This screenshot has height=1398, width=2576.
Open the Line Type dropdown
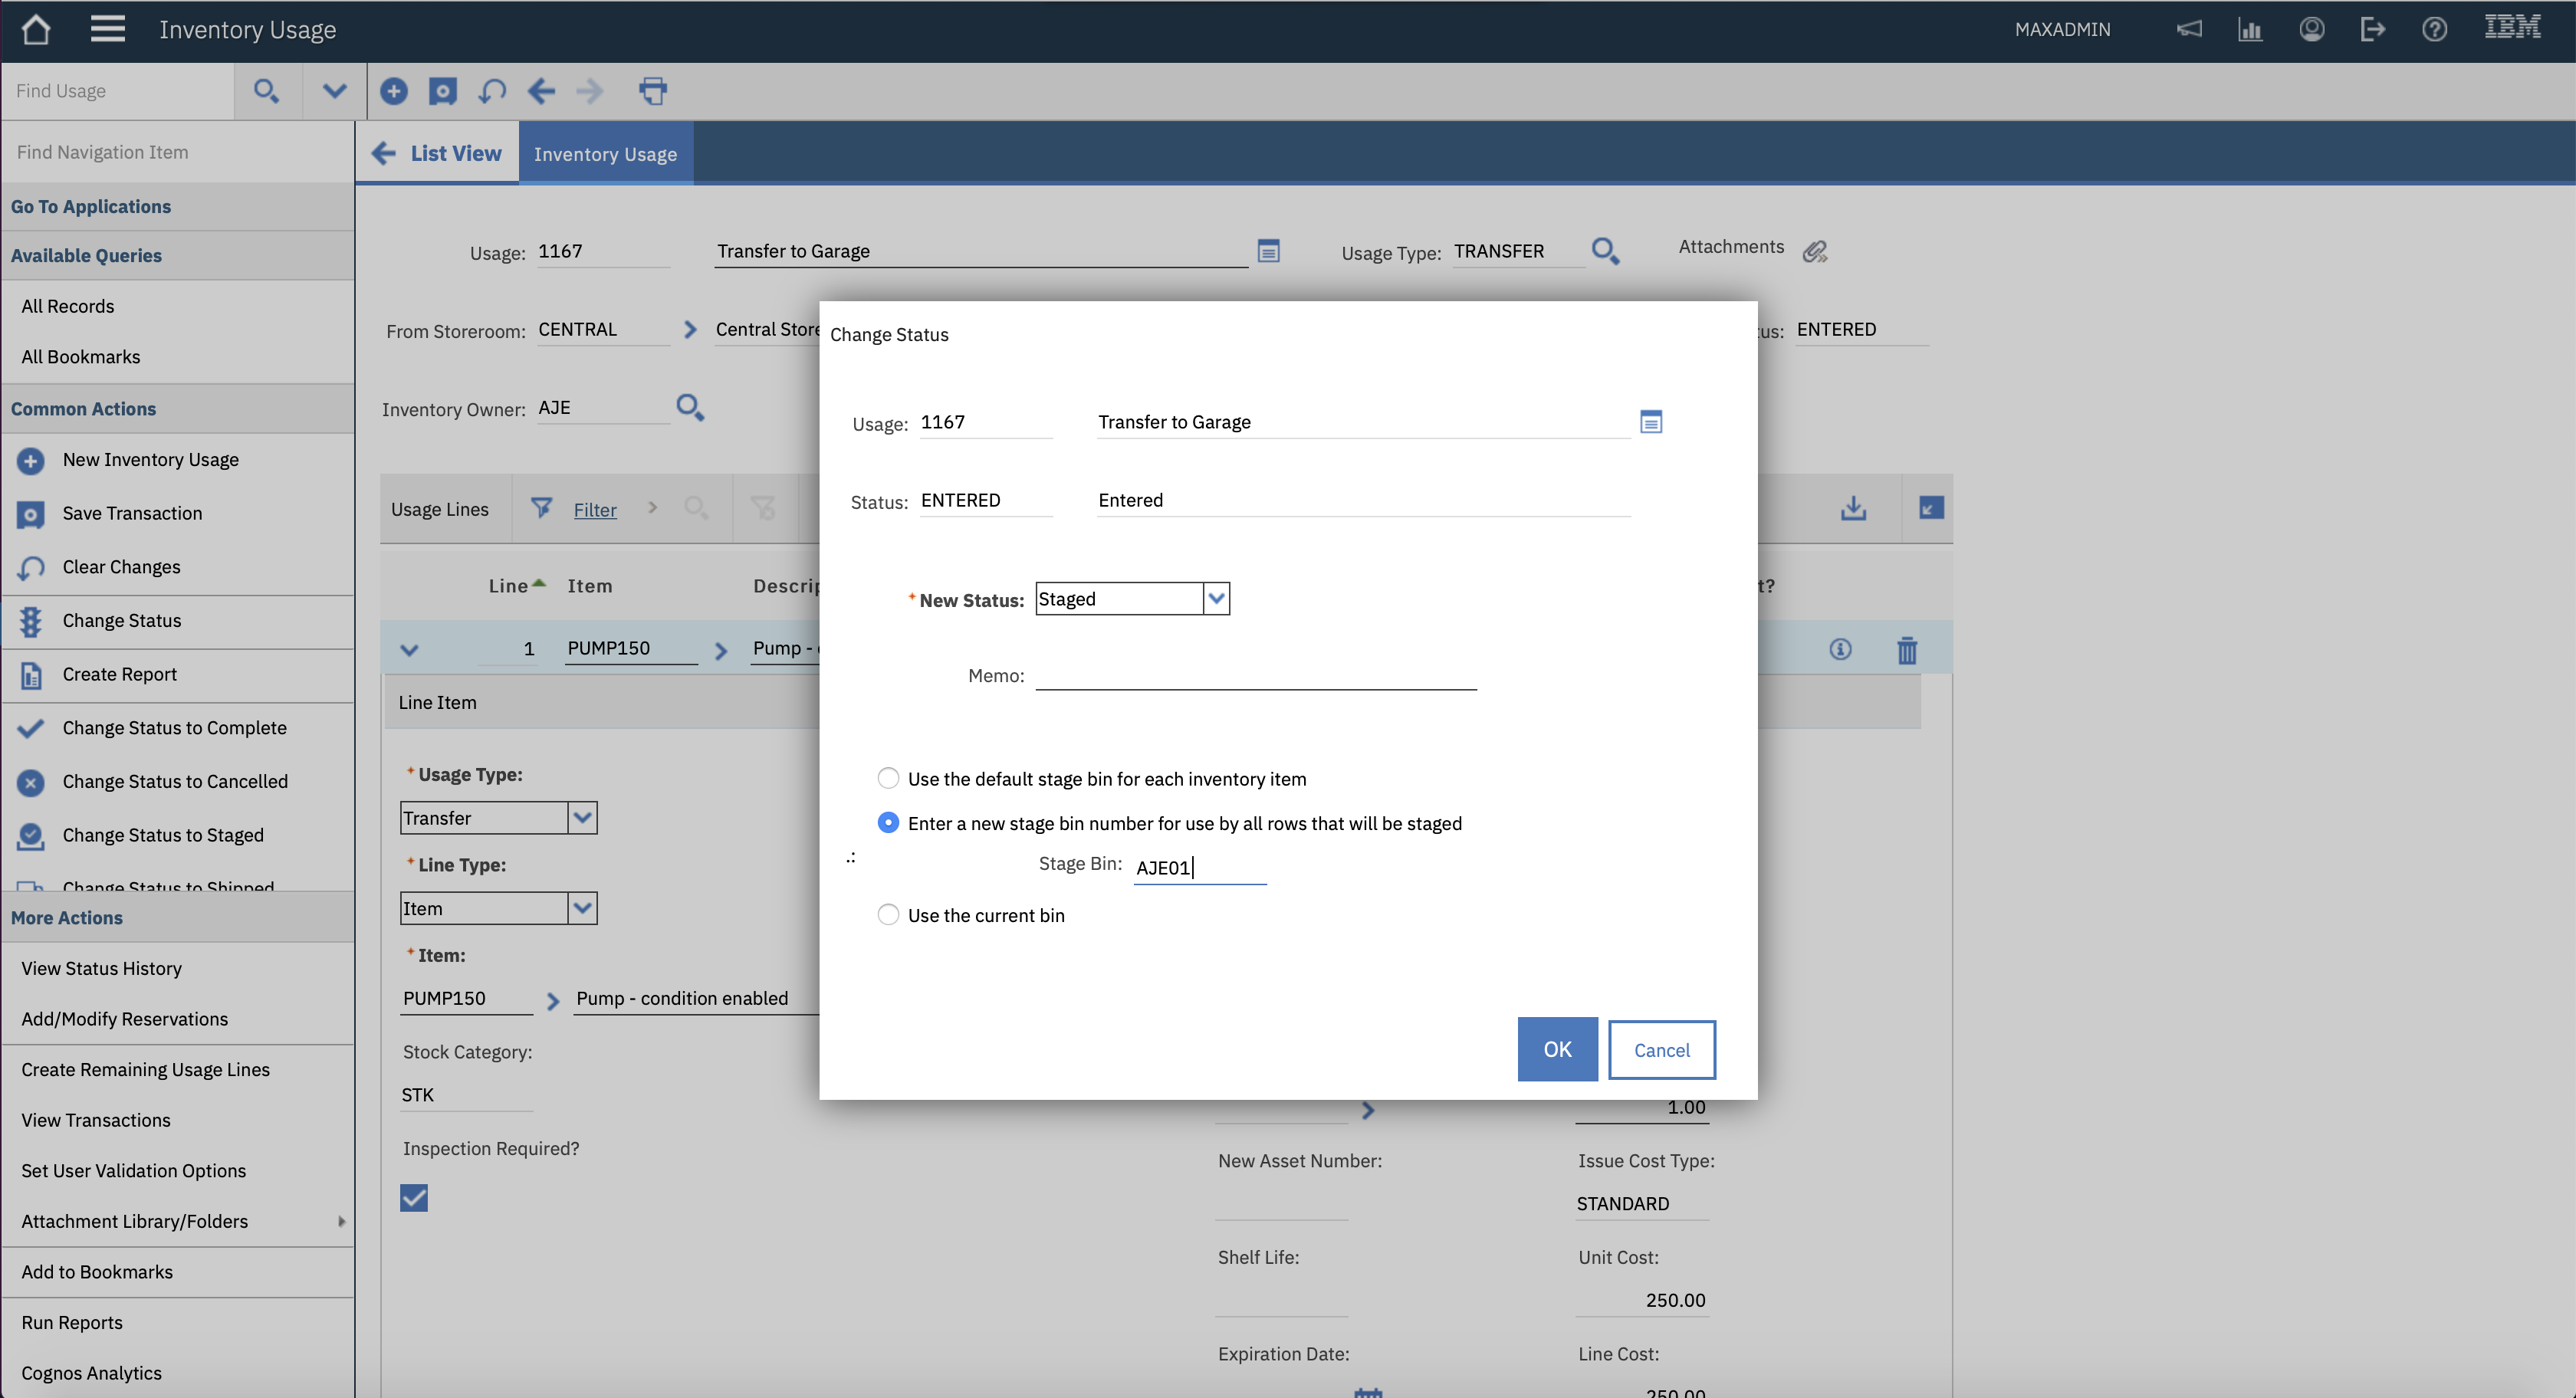pos(583,907)
